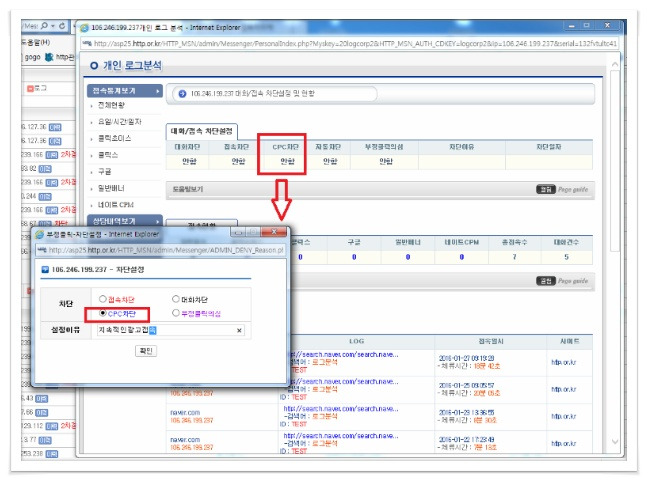This screenshot has height=481, width=648.
Task: Click the lower 열림 button above log table
Action: [x=546, y=281]
